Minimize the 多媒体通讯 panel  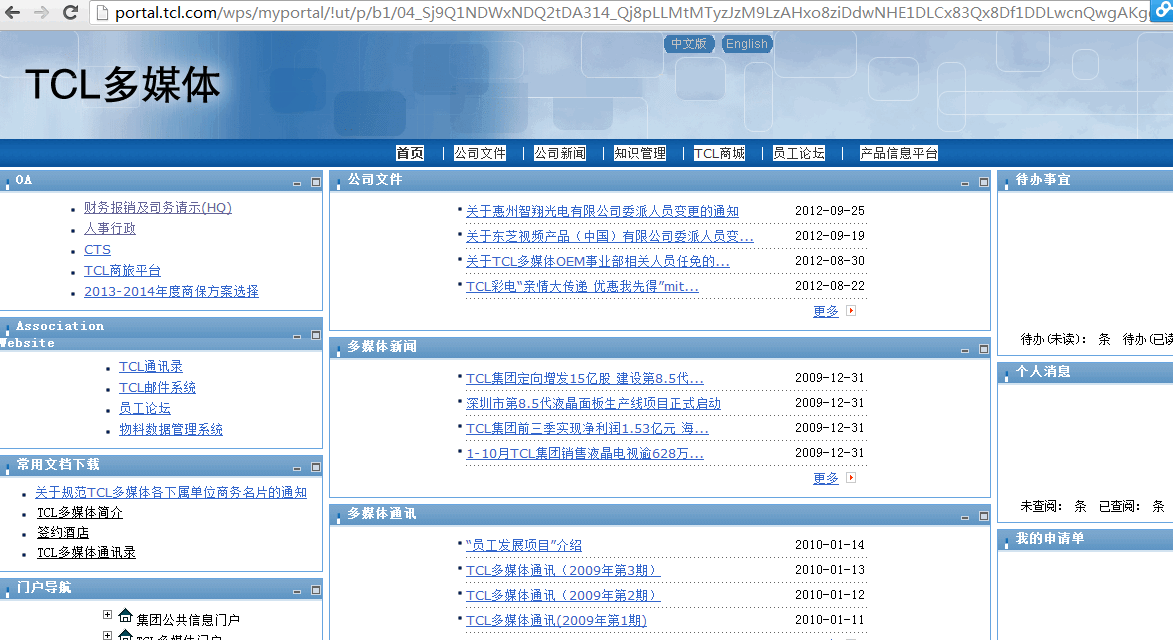click(965, 517)
